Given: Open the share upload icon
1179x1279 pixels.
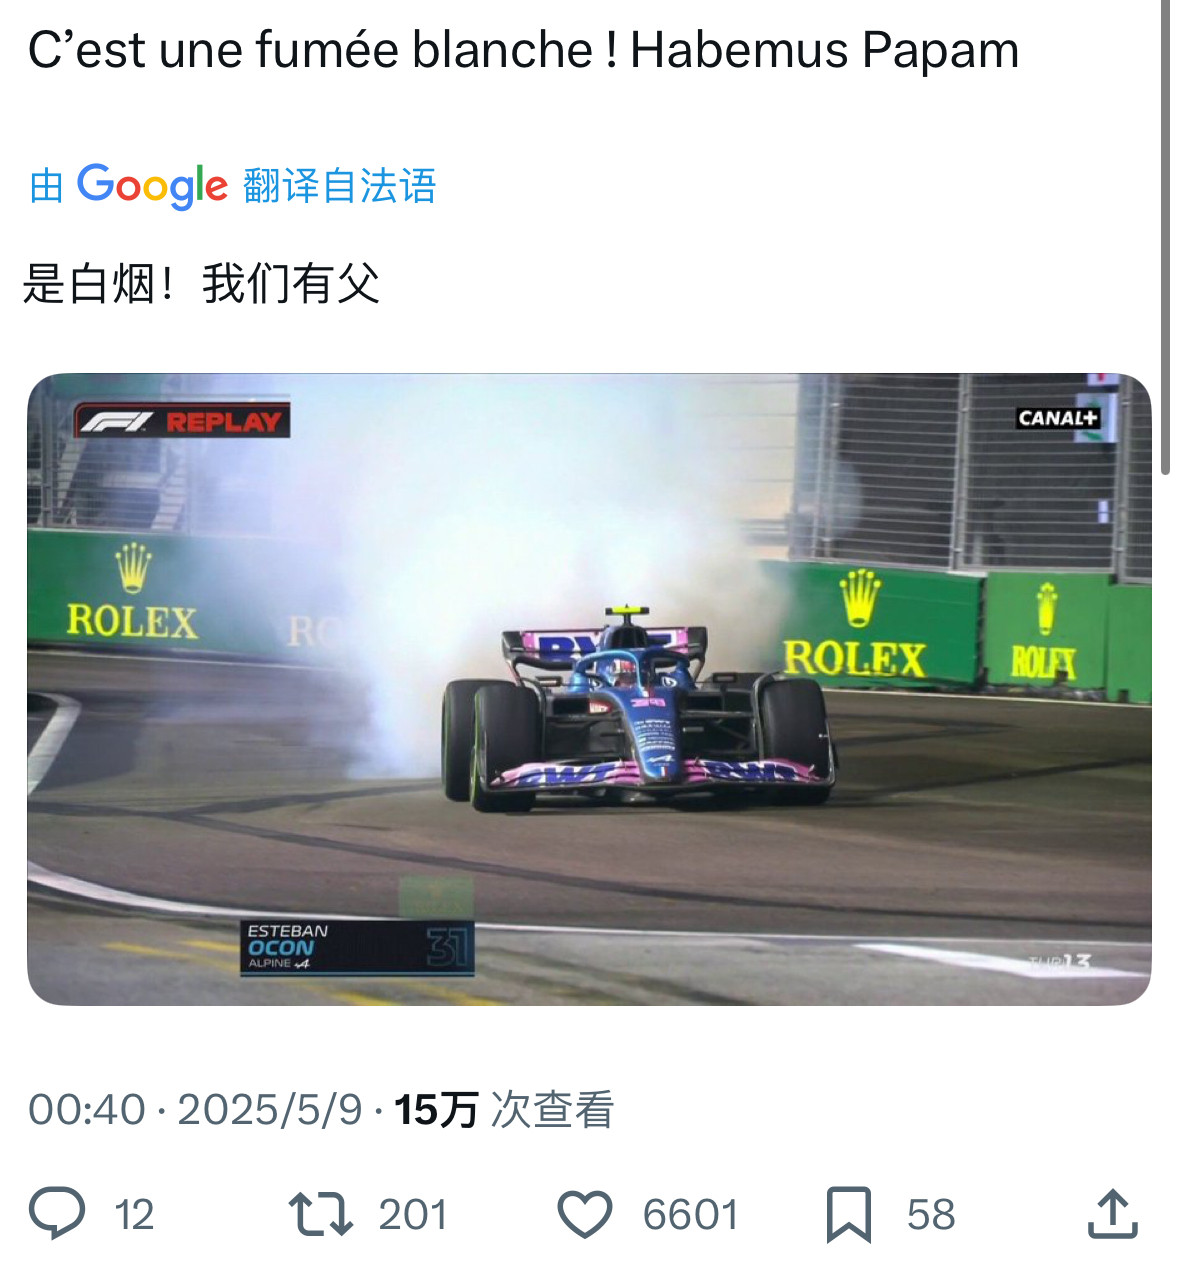Looking at the screenshot, I should coord(1112,1213).
